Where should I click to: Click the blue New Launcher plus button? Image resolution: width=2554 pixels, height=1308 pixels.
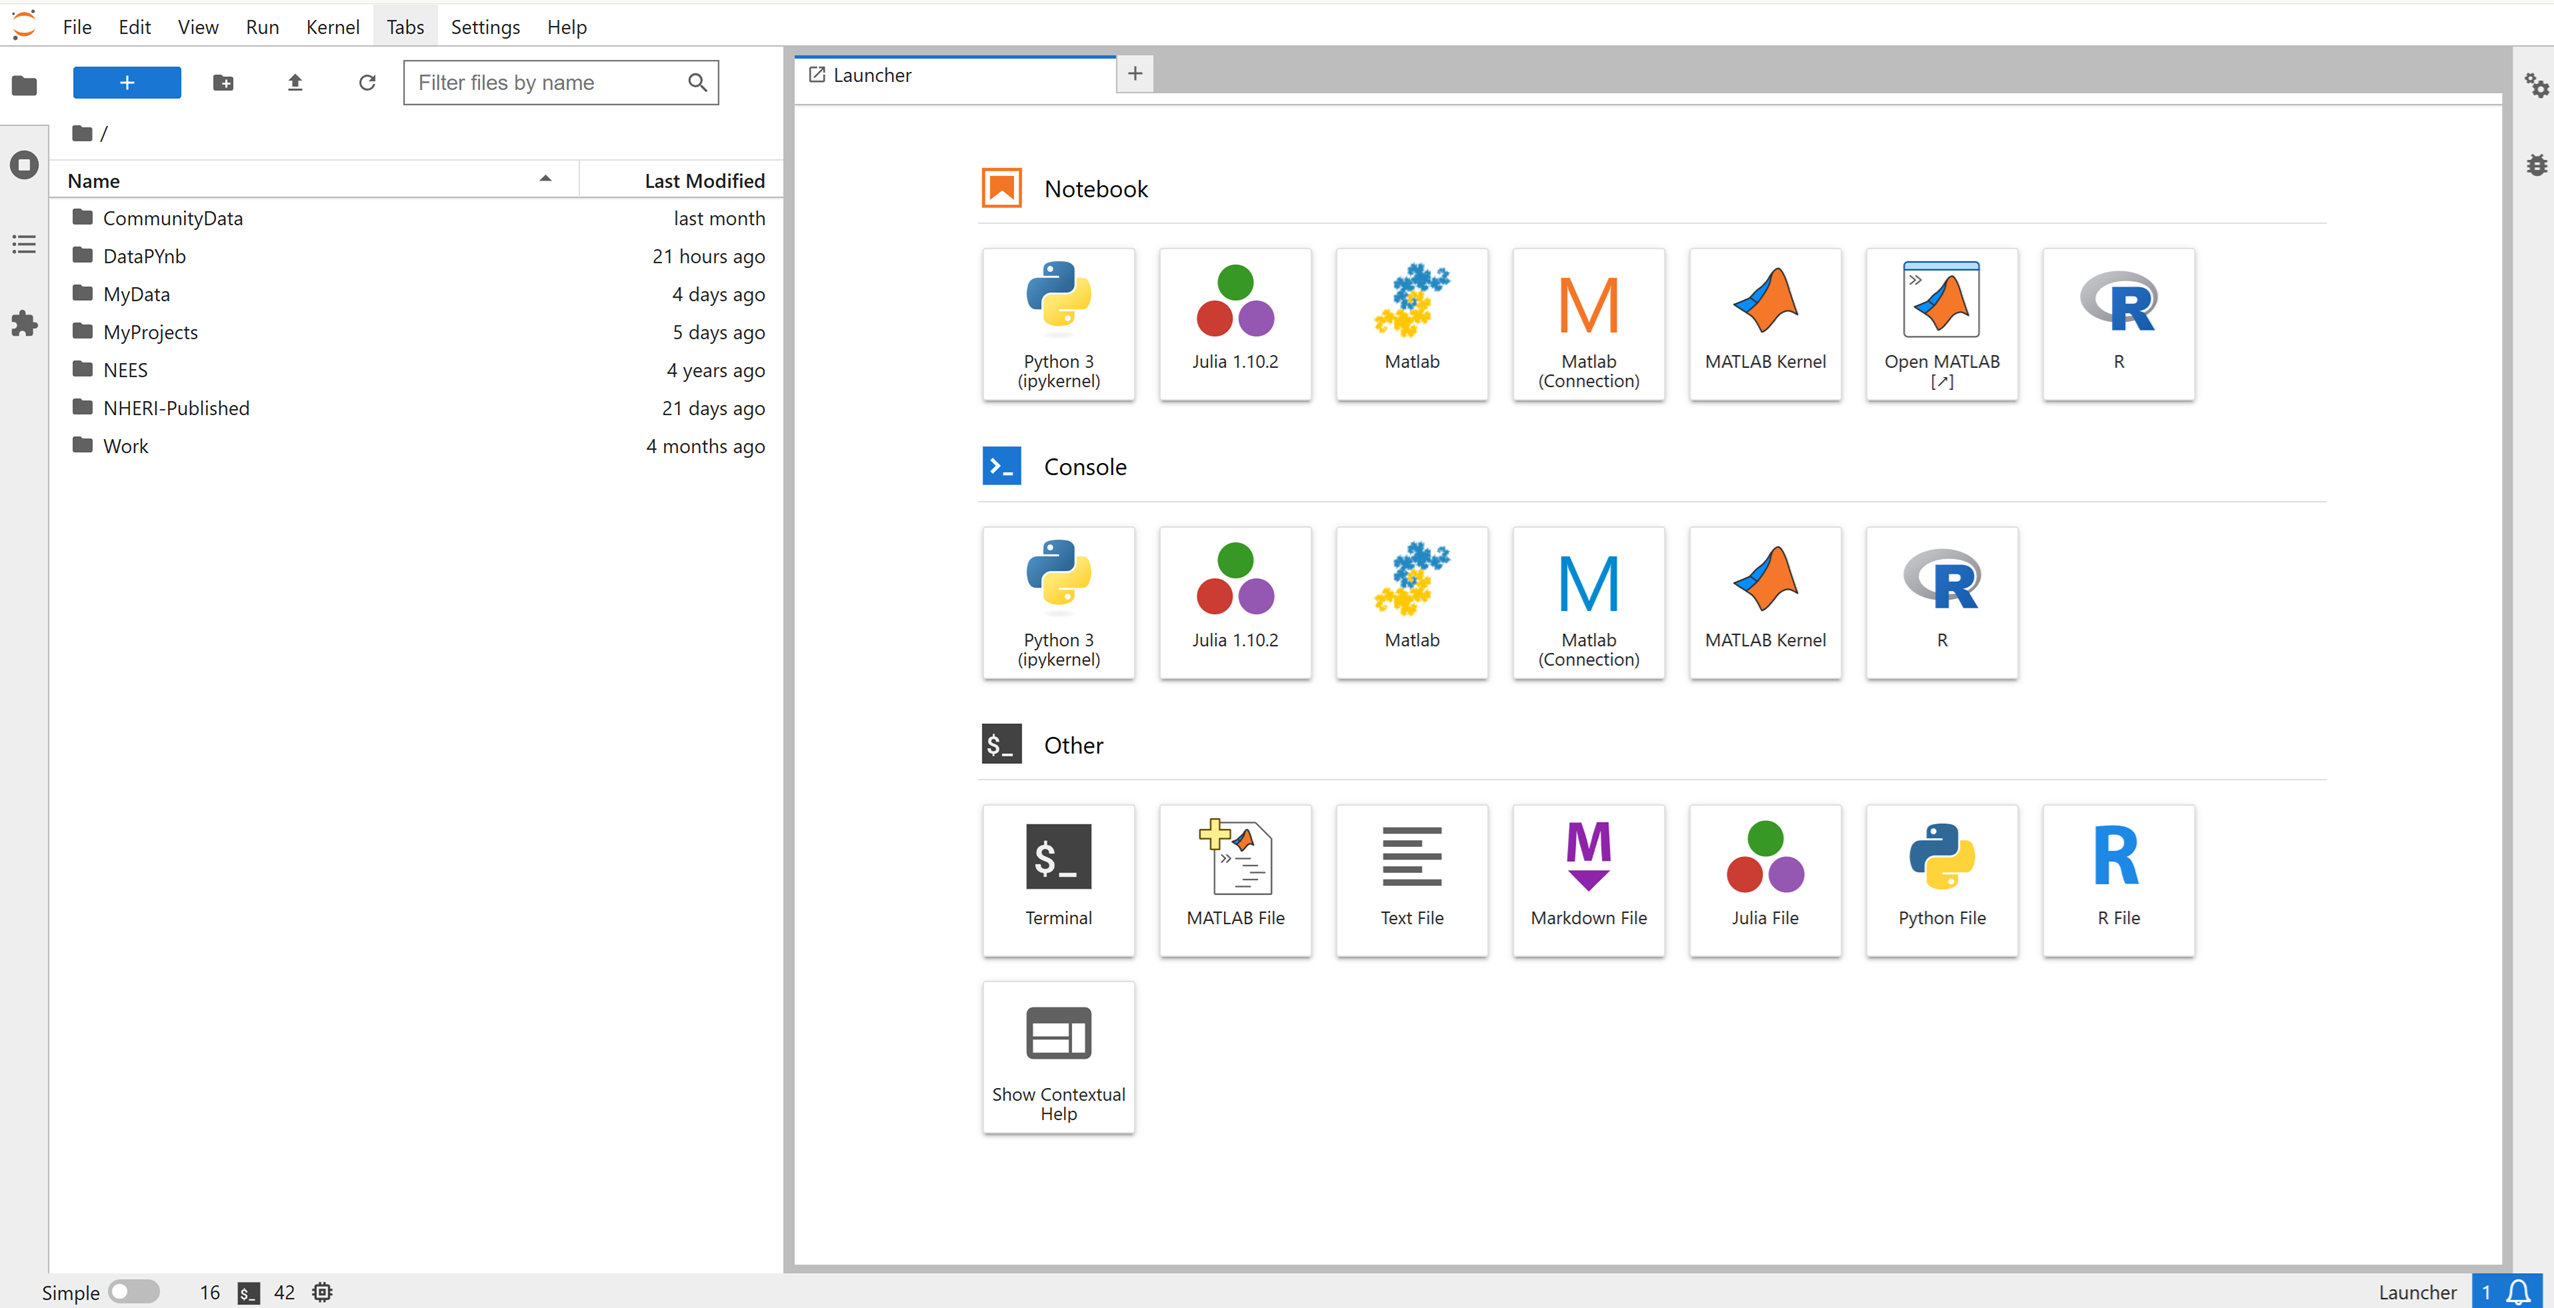[x=127, y=83]
